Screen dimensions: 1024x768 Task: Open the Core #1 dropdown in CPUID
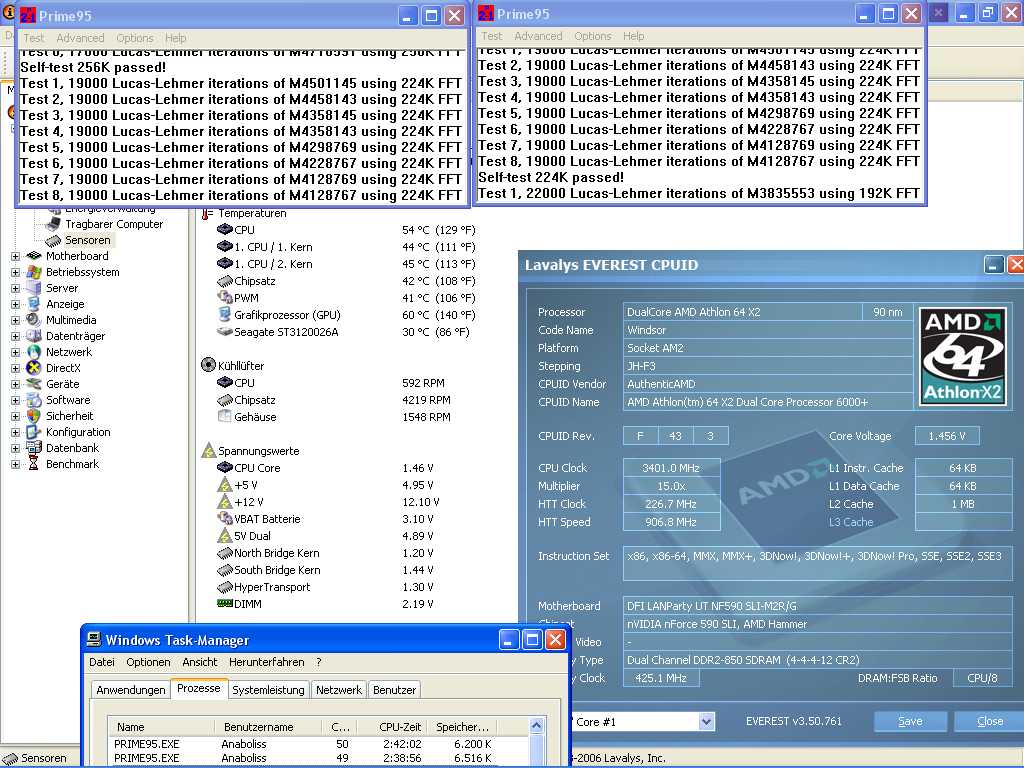pyautogui.click(x=706, y=722)
